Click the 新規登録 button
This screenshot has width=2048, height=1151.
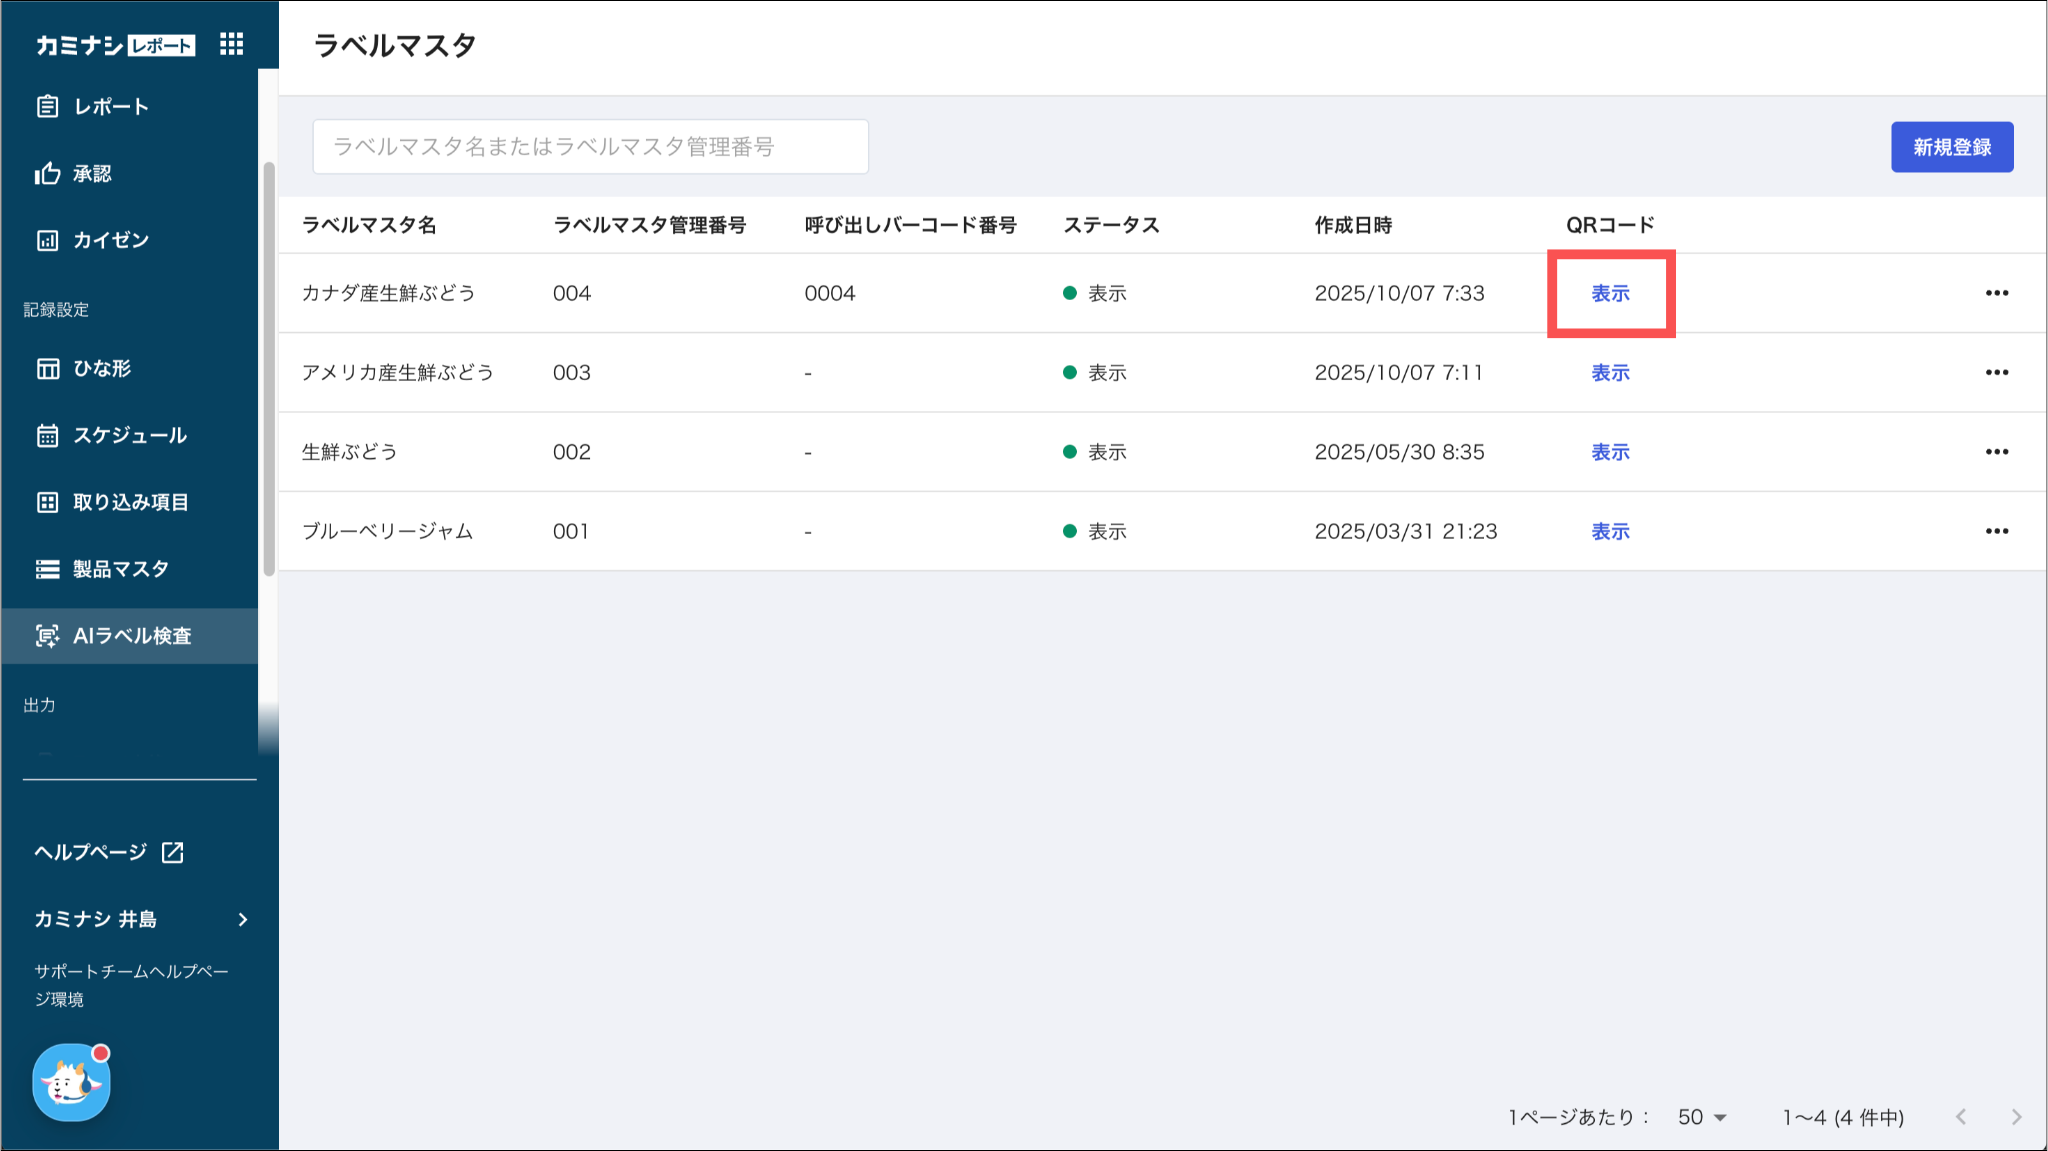click(1951, 147)
